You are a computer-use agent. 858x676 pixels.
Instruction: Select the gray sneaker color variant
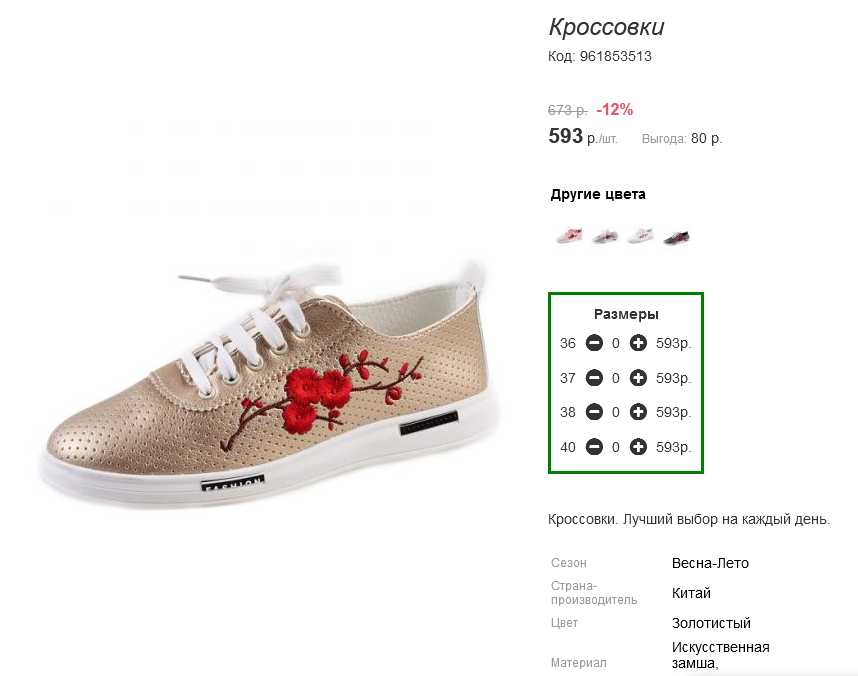605,236
